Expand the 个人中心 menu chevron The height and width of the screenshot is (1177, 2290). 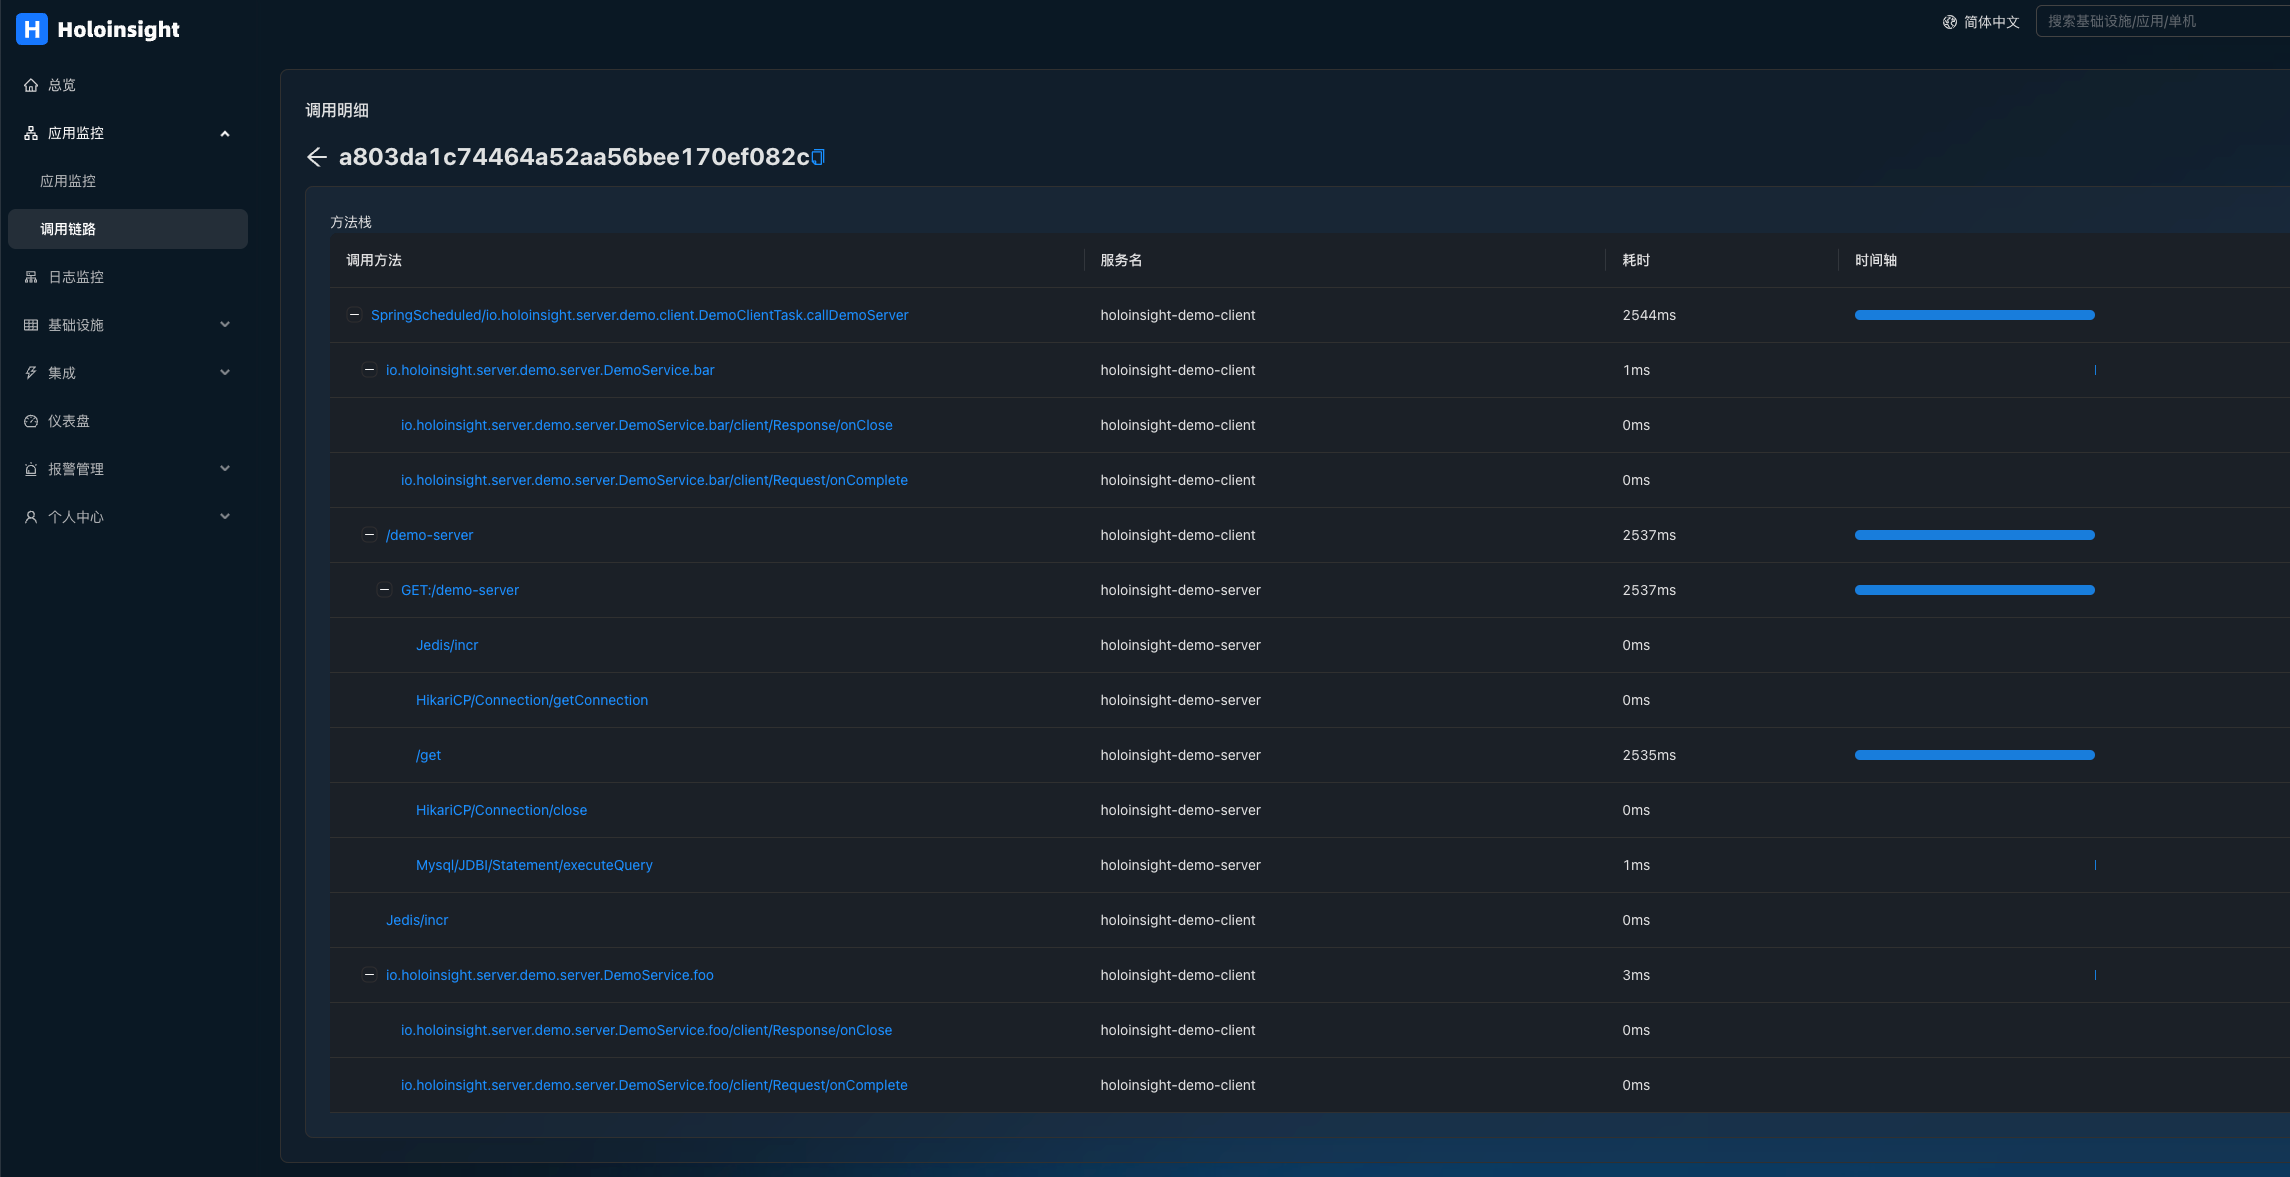225,517
